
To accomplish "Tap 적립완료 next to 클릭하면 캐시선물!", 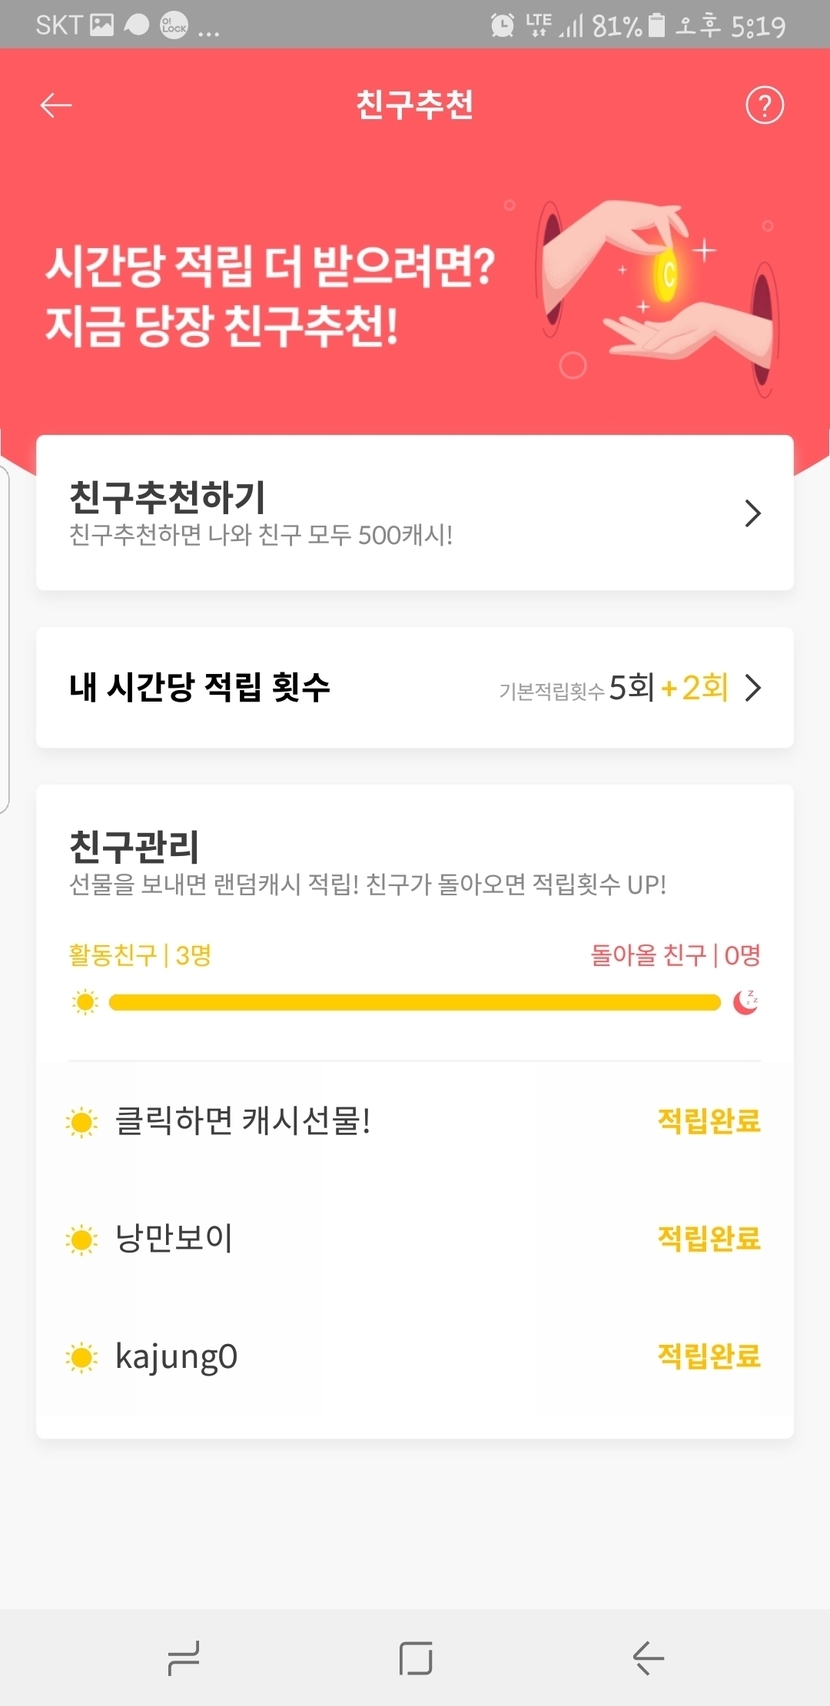I will coord(709,1121).
